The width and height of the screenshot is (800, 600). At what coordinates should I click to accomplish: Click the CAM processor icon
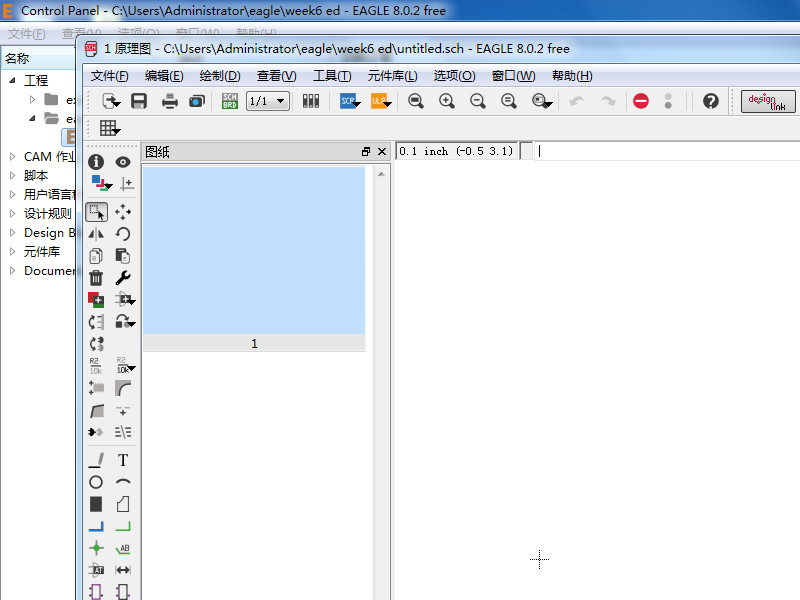[197, 101]
